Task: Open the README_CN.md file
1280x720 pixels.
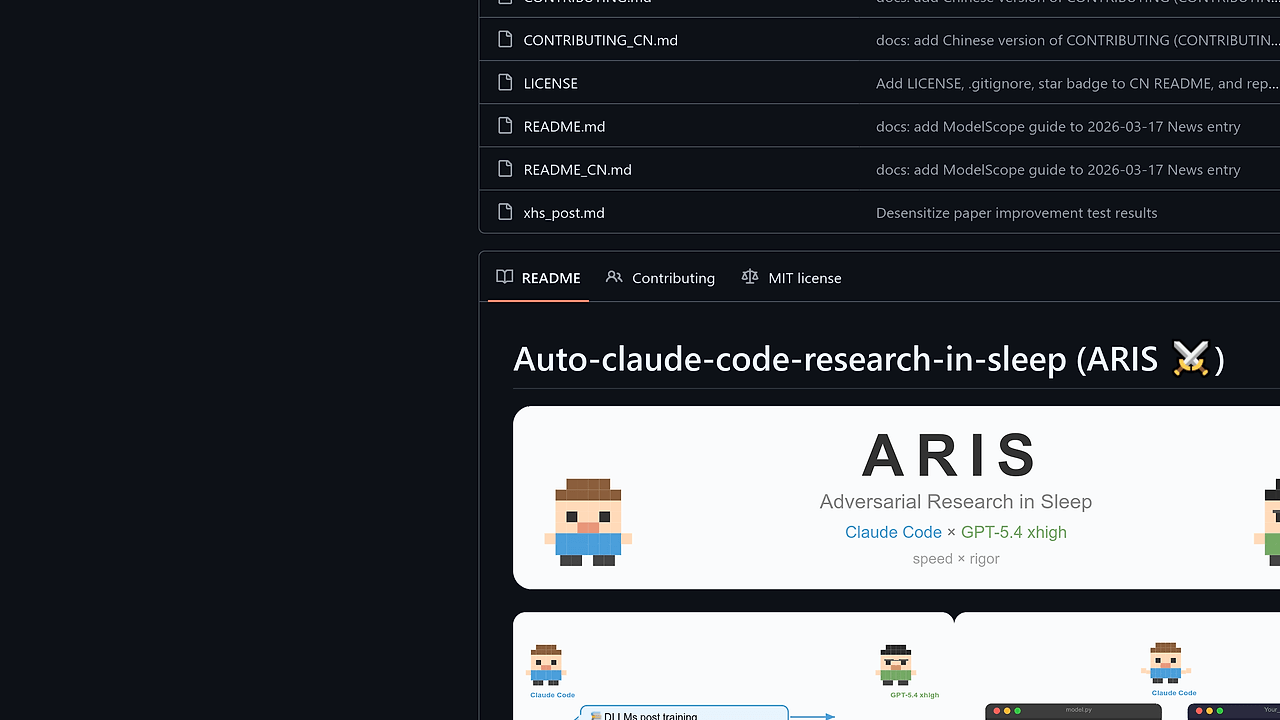Action: pyautogui.click(x=577, y=169)
